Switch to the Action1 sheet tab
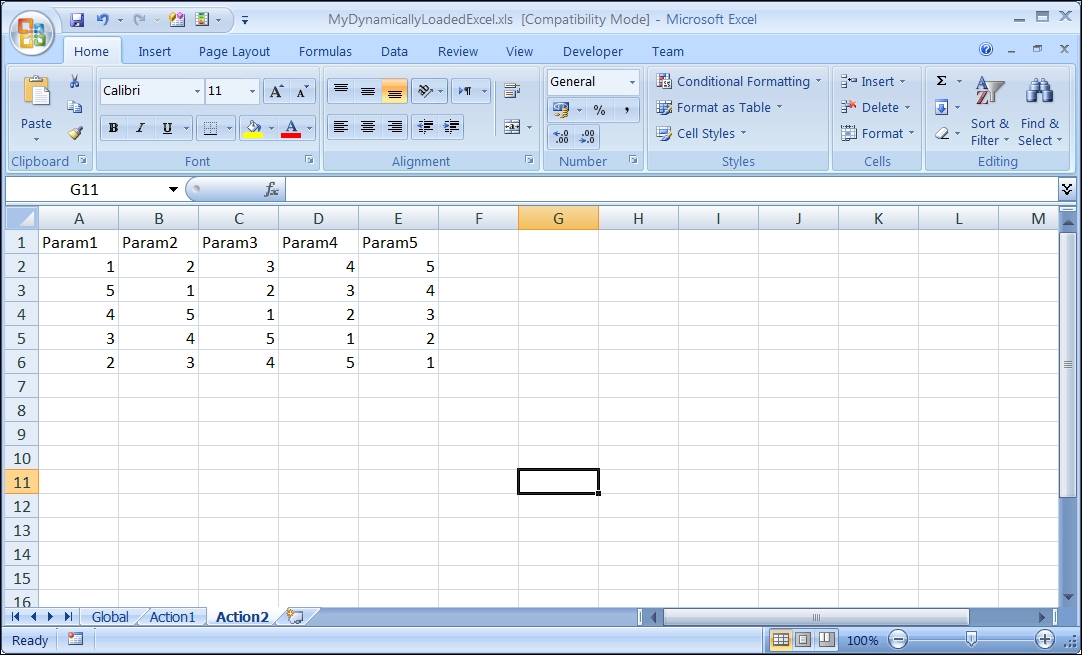 pos(172,617)
